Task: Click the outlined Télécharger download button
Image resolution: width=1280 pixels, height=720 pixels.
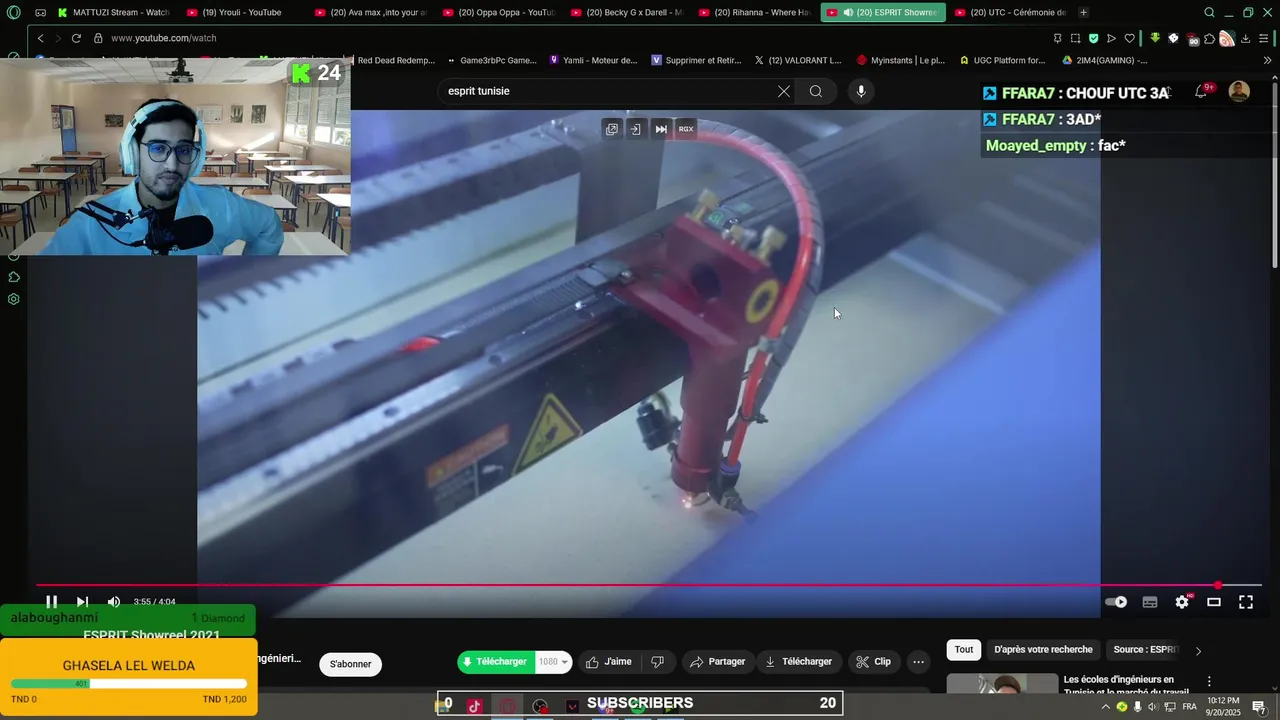Action: click(x=798, y=662)
